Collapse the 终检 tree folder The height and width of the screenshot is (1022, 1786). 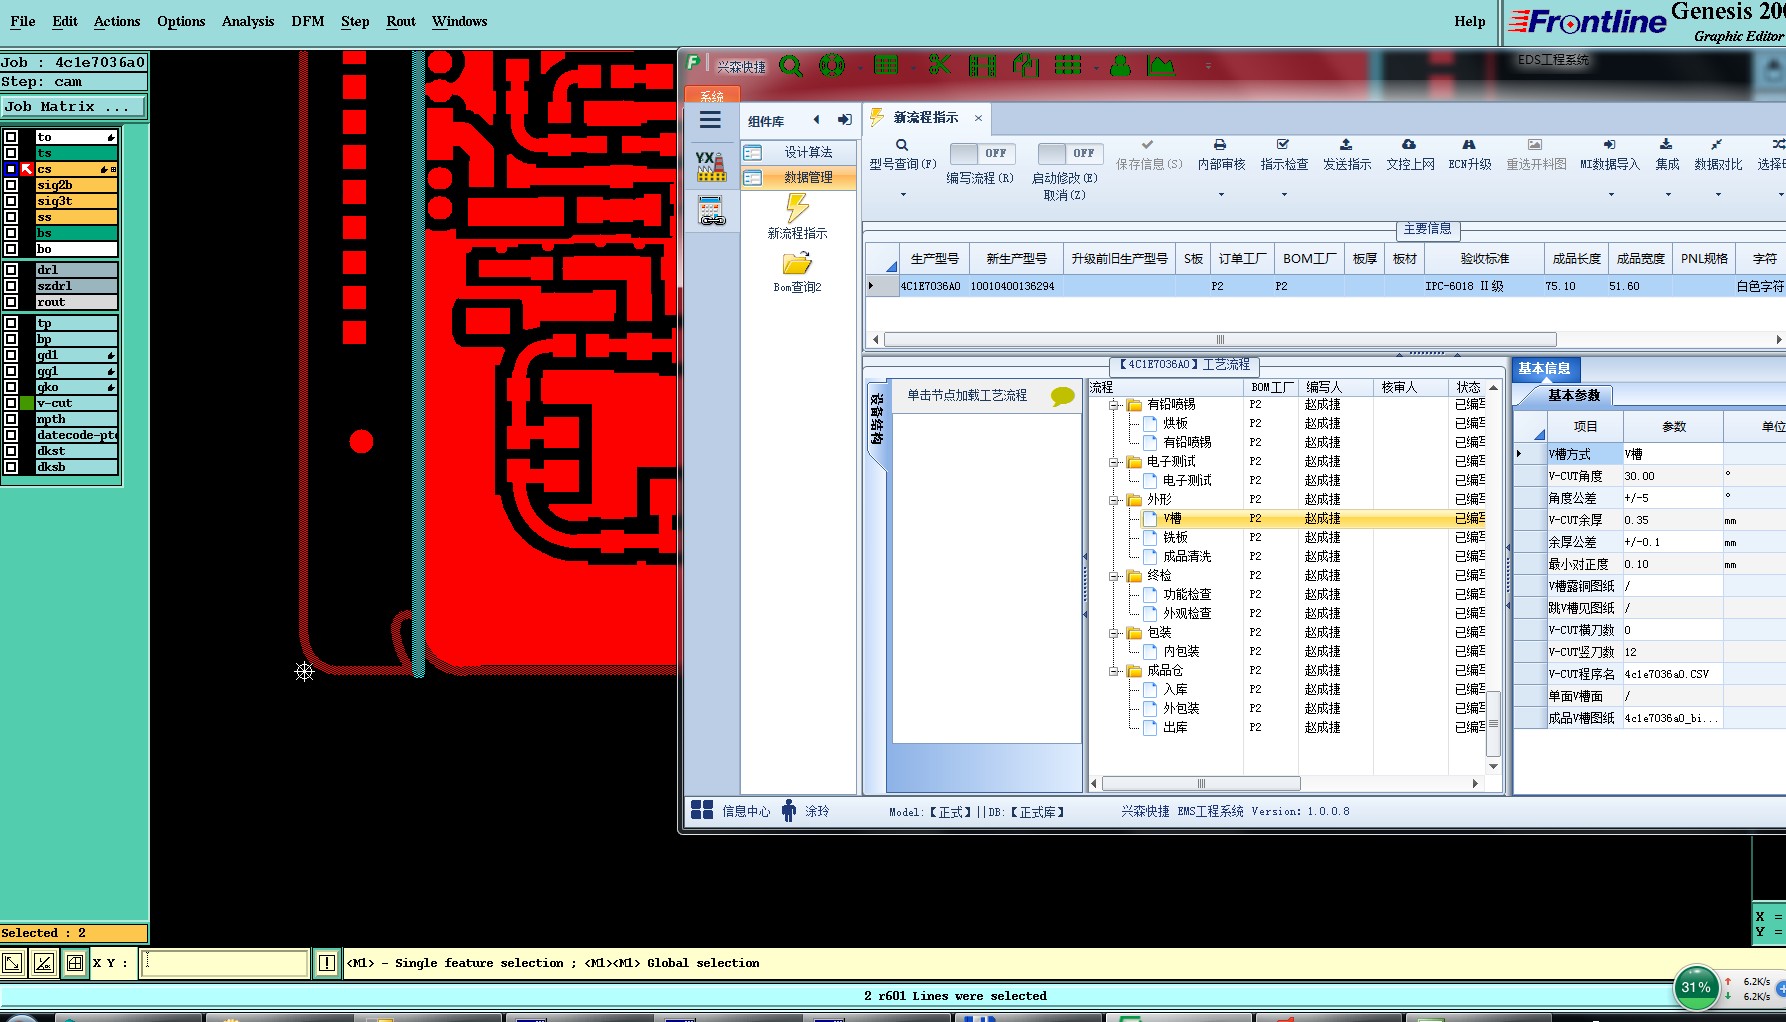tap(1113, 576)
